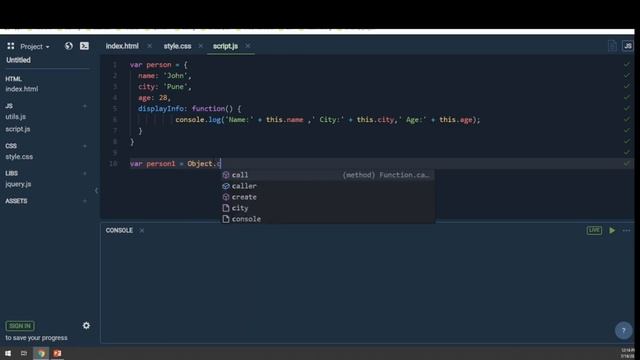
Task: Open Chrome from the taskbar
Action: 41,353
